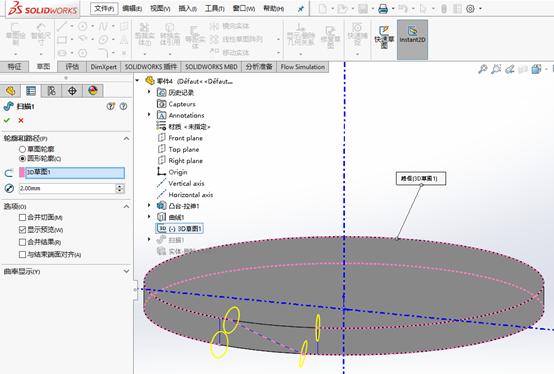Open the ConfigurationManager tab icon
The height and width of the screenshot is (374, 554).
(x=51, y=91)
